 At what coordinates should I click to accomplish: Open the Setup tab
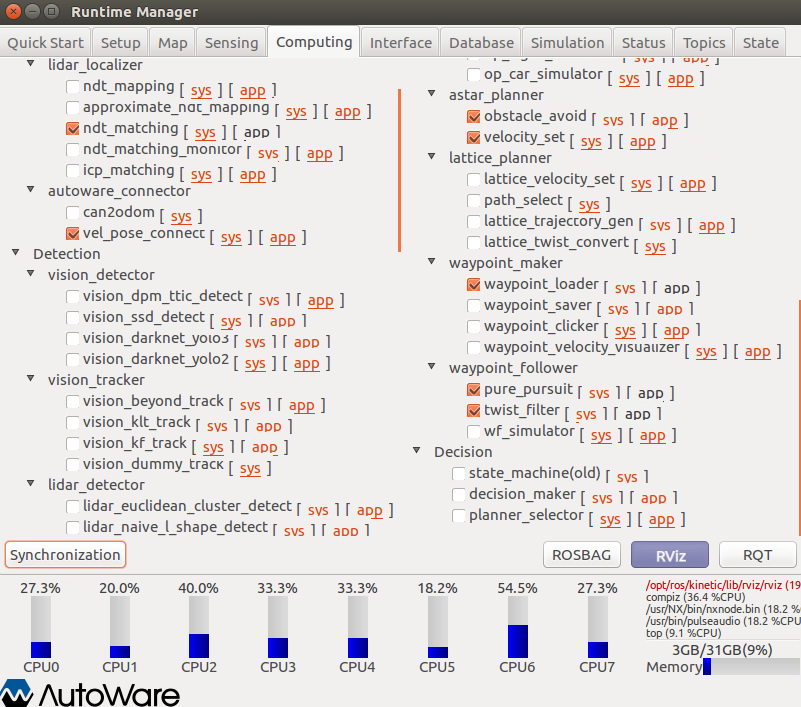pyautogui.click(x=121, y=42)
